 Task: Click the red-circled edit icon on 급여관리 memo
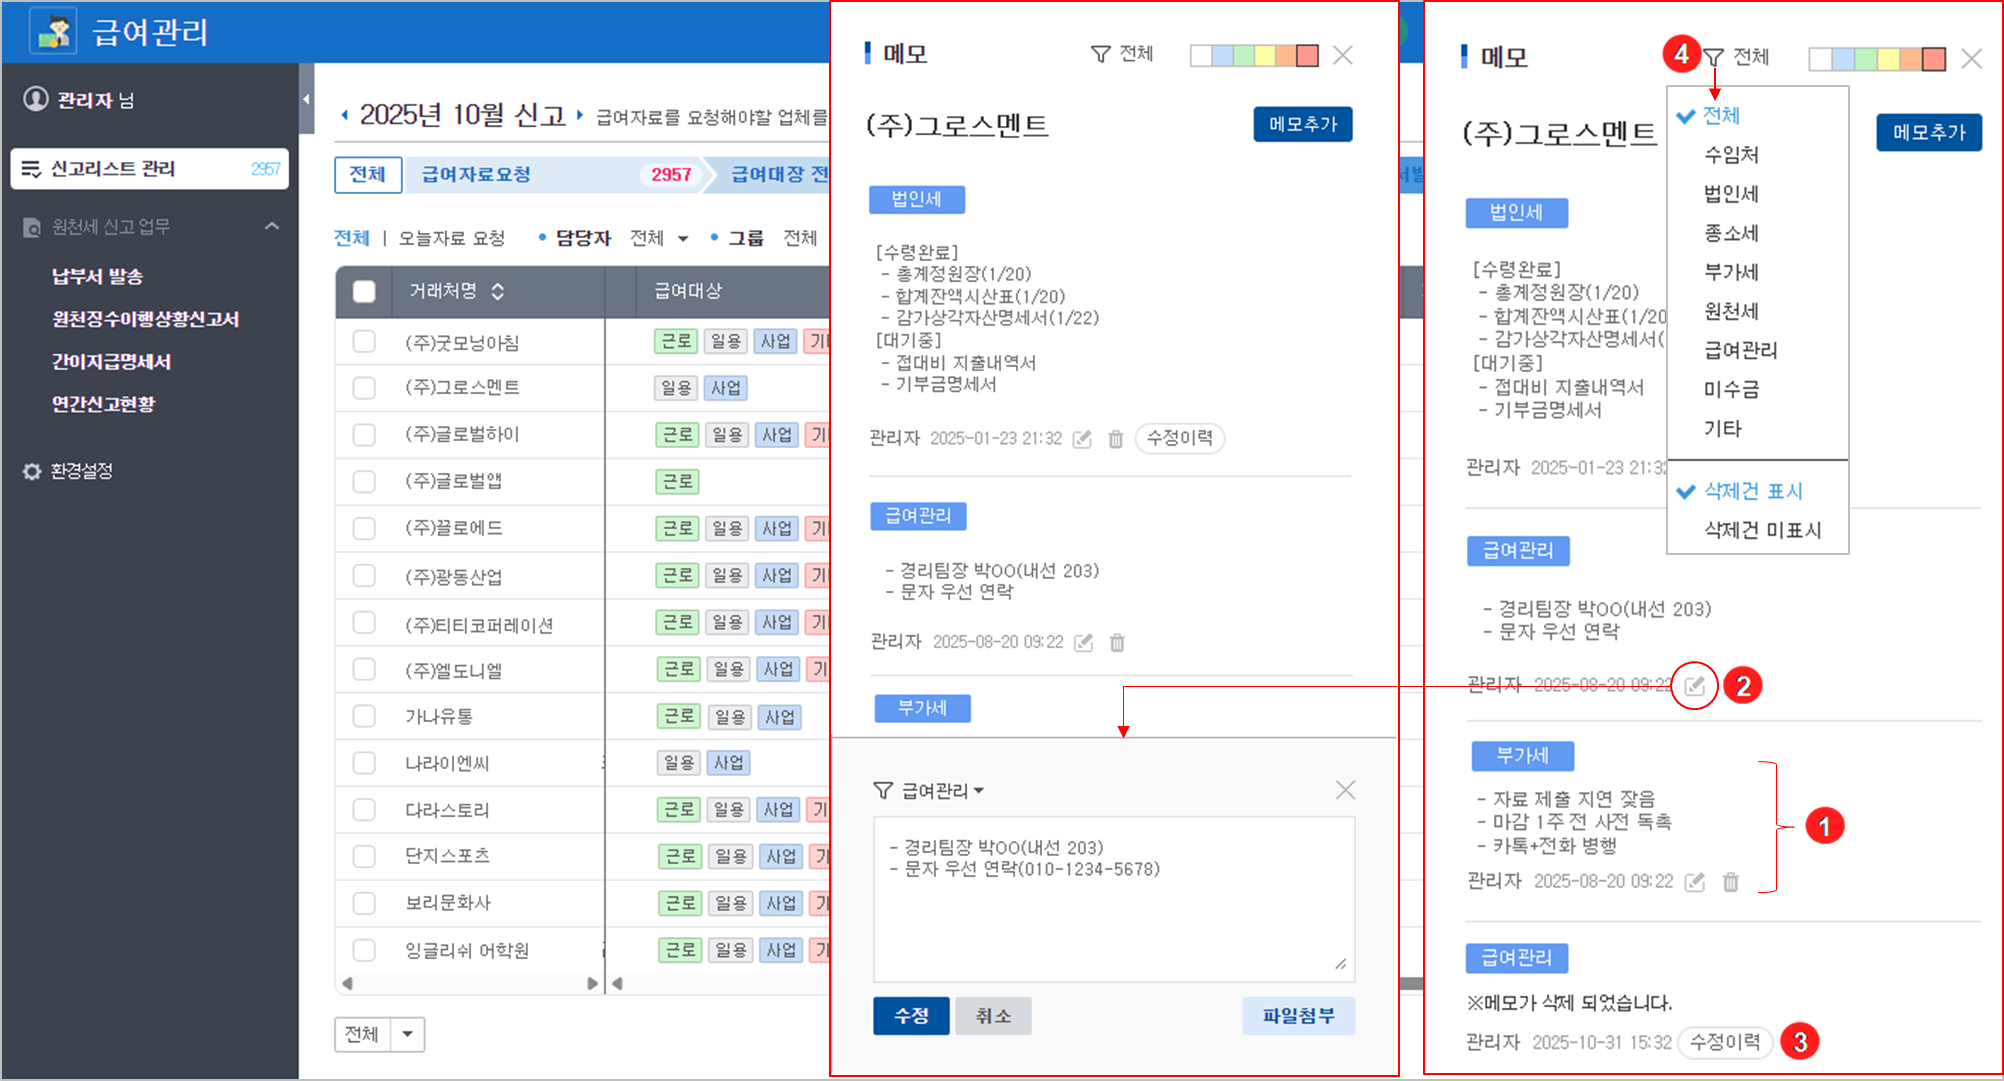1694,686
